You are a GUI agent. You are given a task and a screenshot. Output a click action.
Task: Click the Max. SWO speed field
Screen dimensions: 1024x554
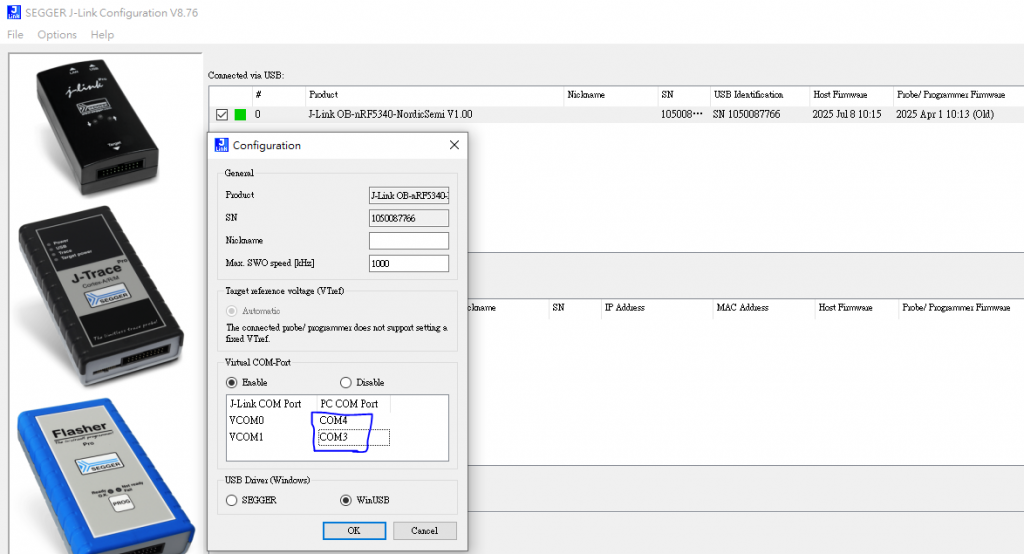pos(409,263)
